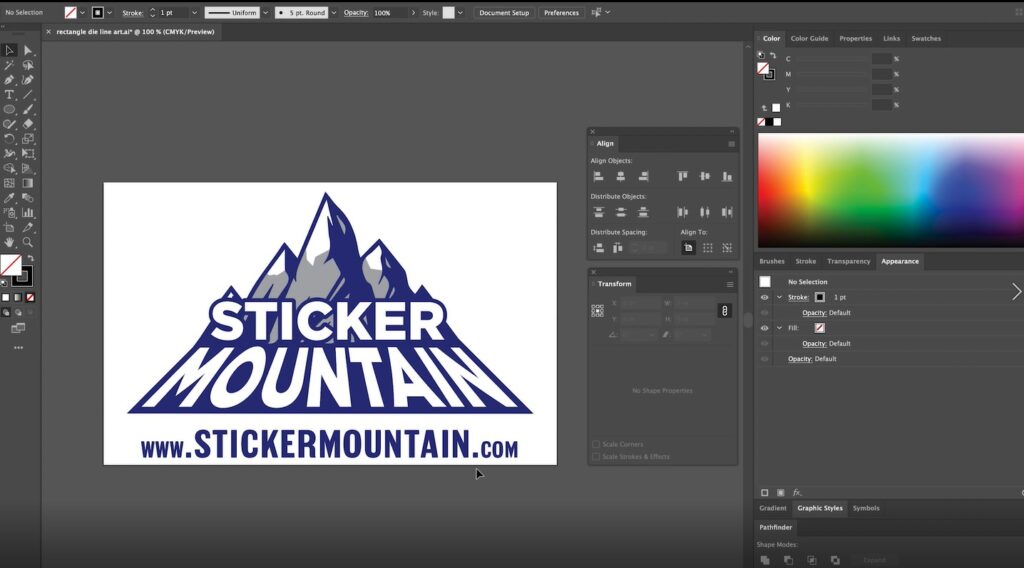Select the Ellipse tool
Image resolution: width=1024 pixels, height=568 pixels.
point(9,110)
